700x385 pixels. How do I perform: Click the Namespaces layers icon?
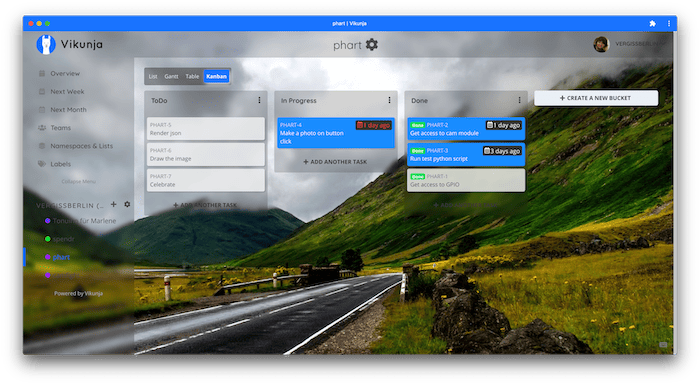(42, 146)
